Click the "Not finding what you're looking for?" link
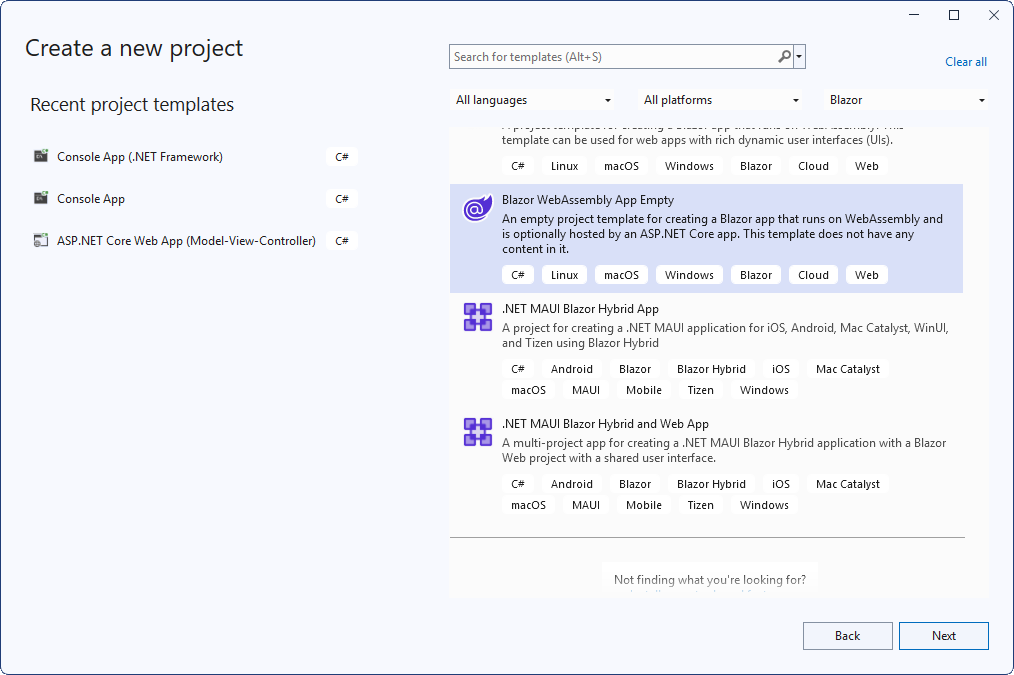Viewport: 1014px width, 675px height. tap(710, 578)
